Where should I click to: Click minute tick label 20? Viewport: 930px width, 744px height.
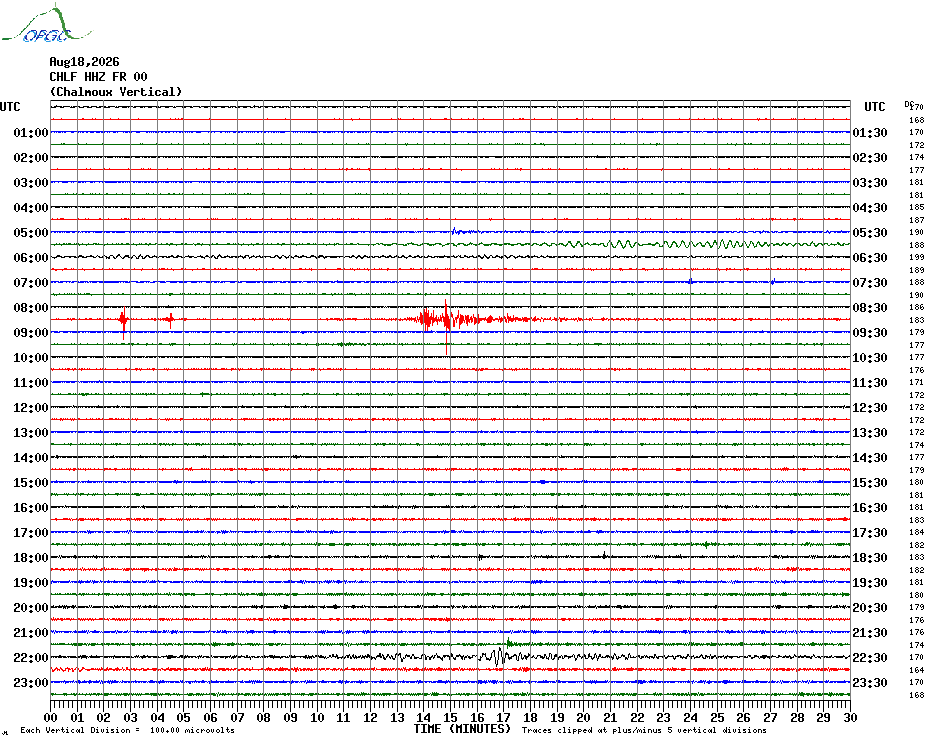coord(584,718)
